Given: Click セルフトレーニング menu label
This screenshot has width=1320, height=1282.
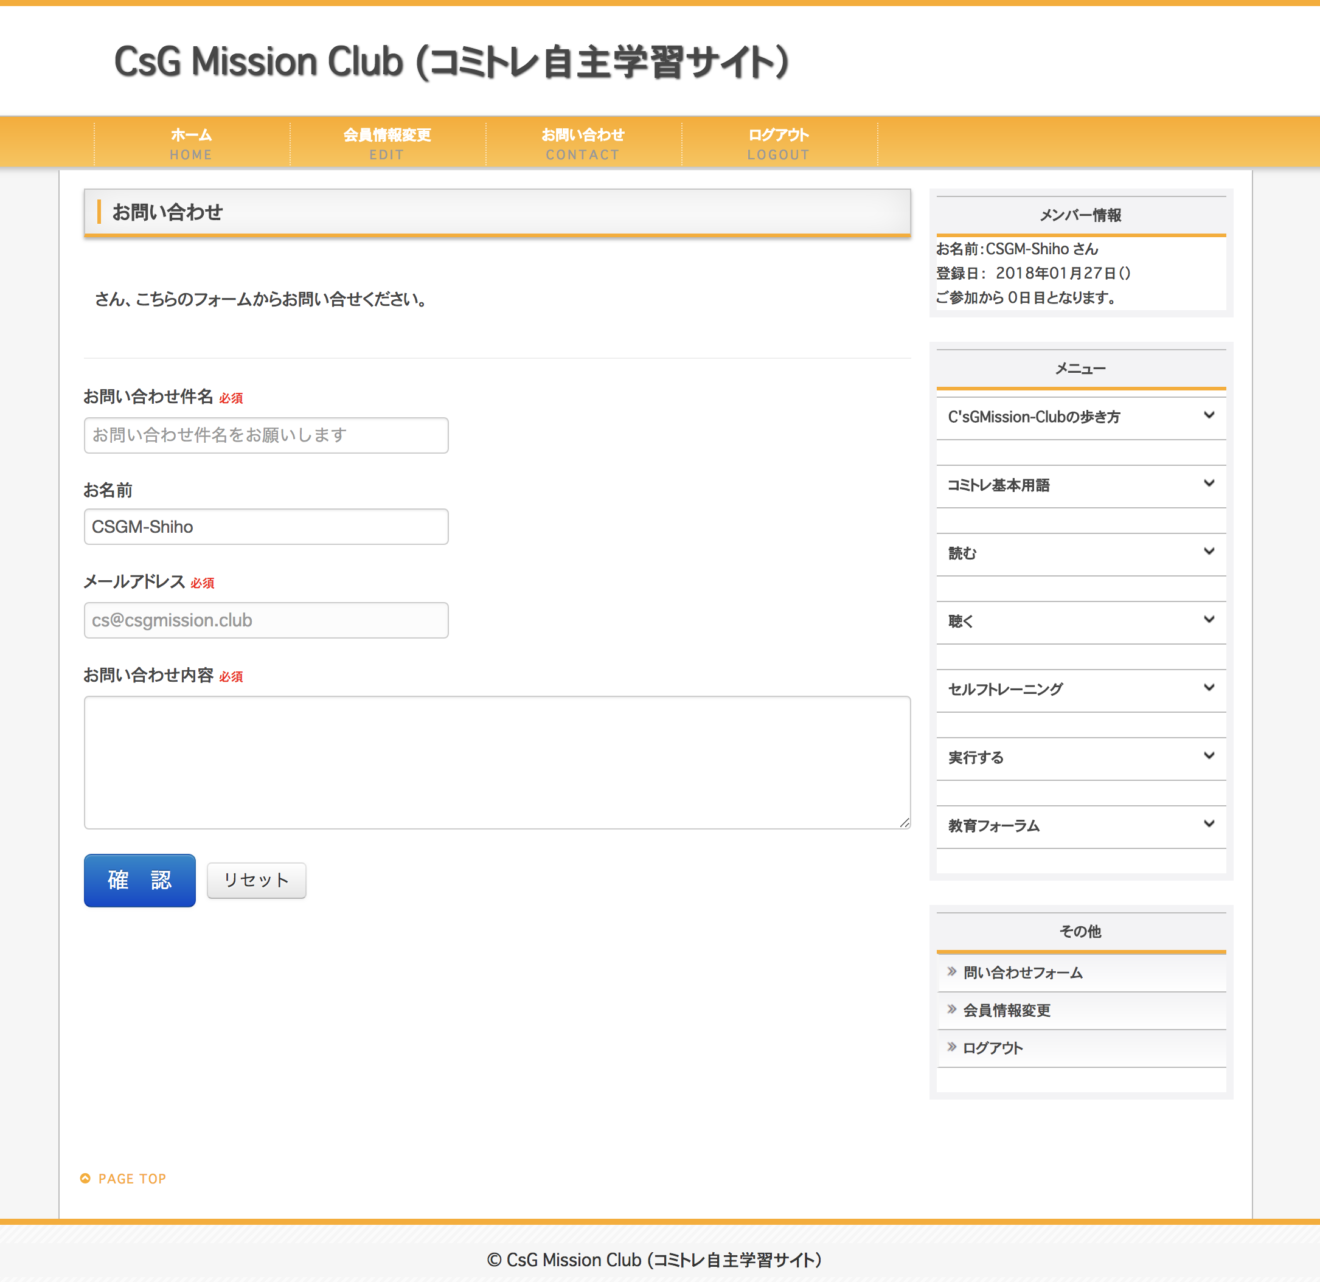Looking at the screenshot, I should pos(1005,689).
